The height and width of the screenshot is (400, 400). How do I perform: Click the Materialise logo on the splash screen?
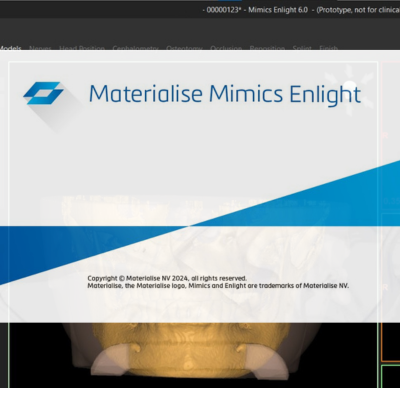pos(43,93)
